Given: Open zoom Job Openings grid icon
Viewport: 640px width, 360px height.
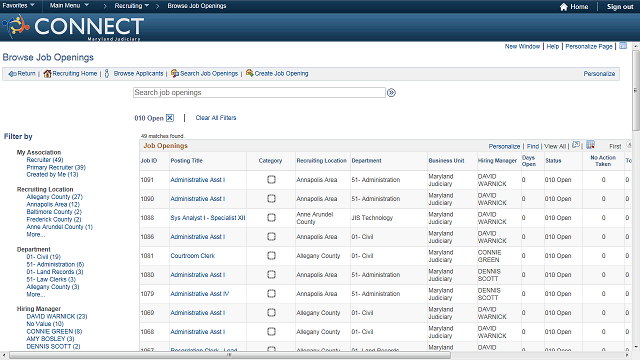Looking at the screenshot, I should pos(576,145).
